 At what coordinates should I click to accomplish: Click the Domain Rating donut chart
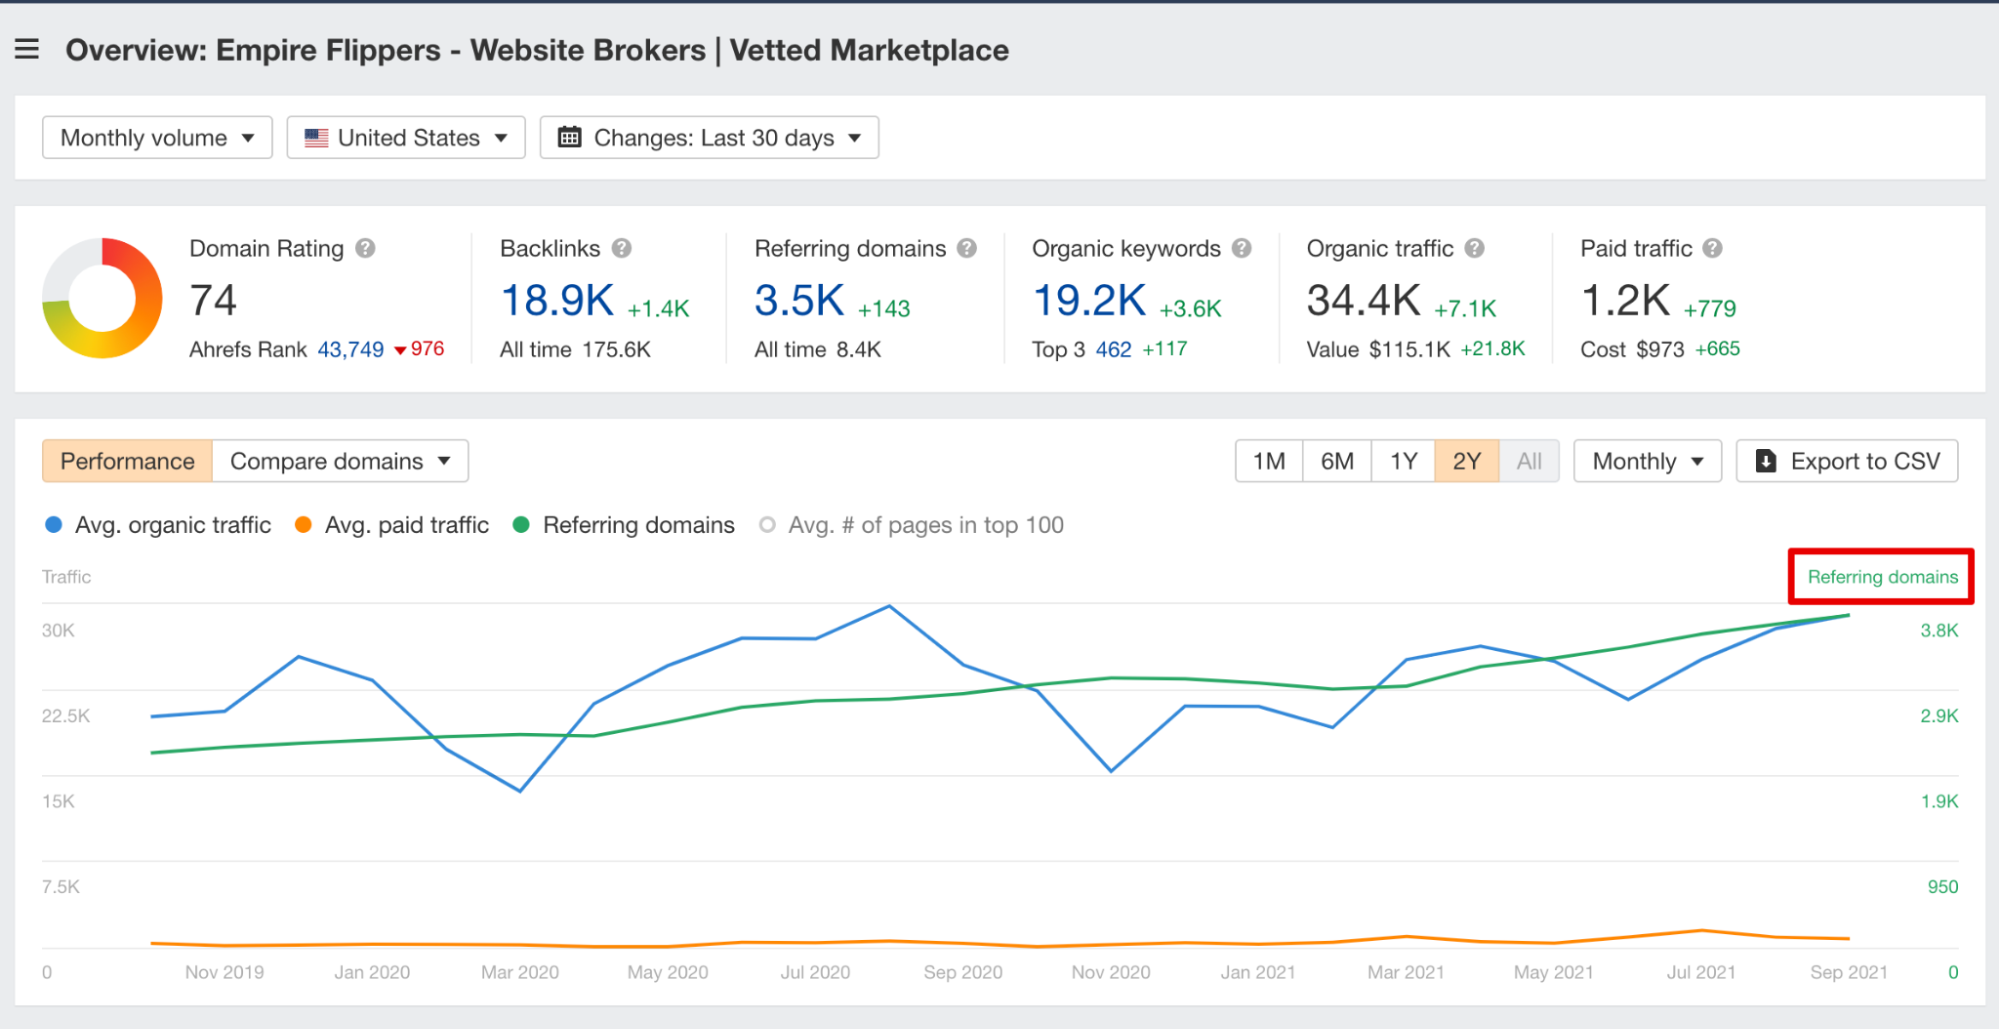100,297
